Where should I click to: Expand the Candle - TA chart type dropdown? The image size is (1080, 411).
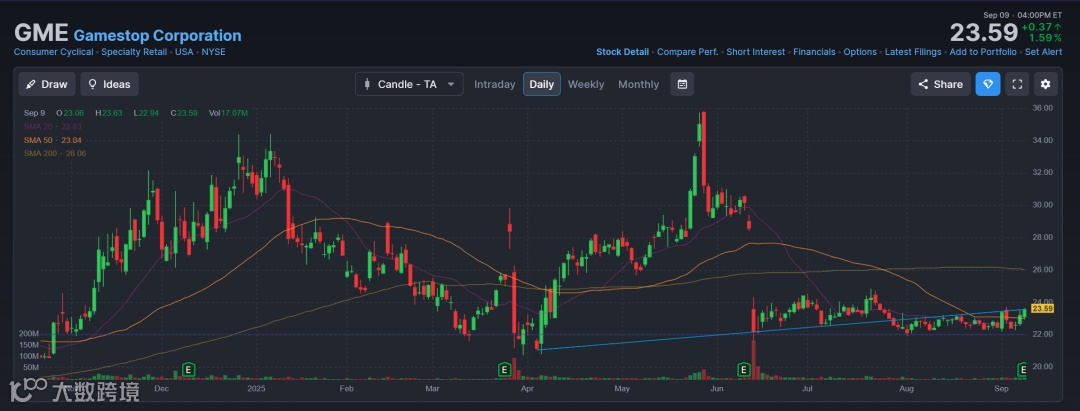click(409, 84)
